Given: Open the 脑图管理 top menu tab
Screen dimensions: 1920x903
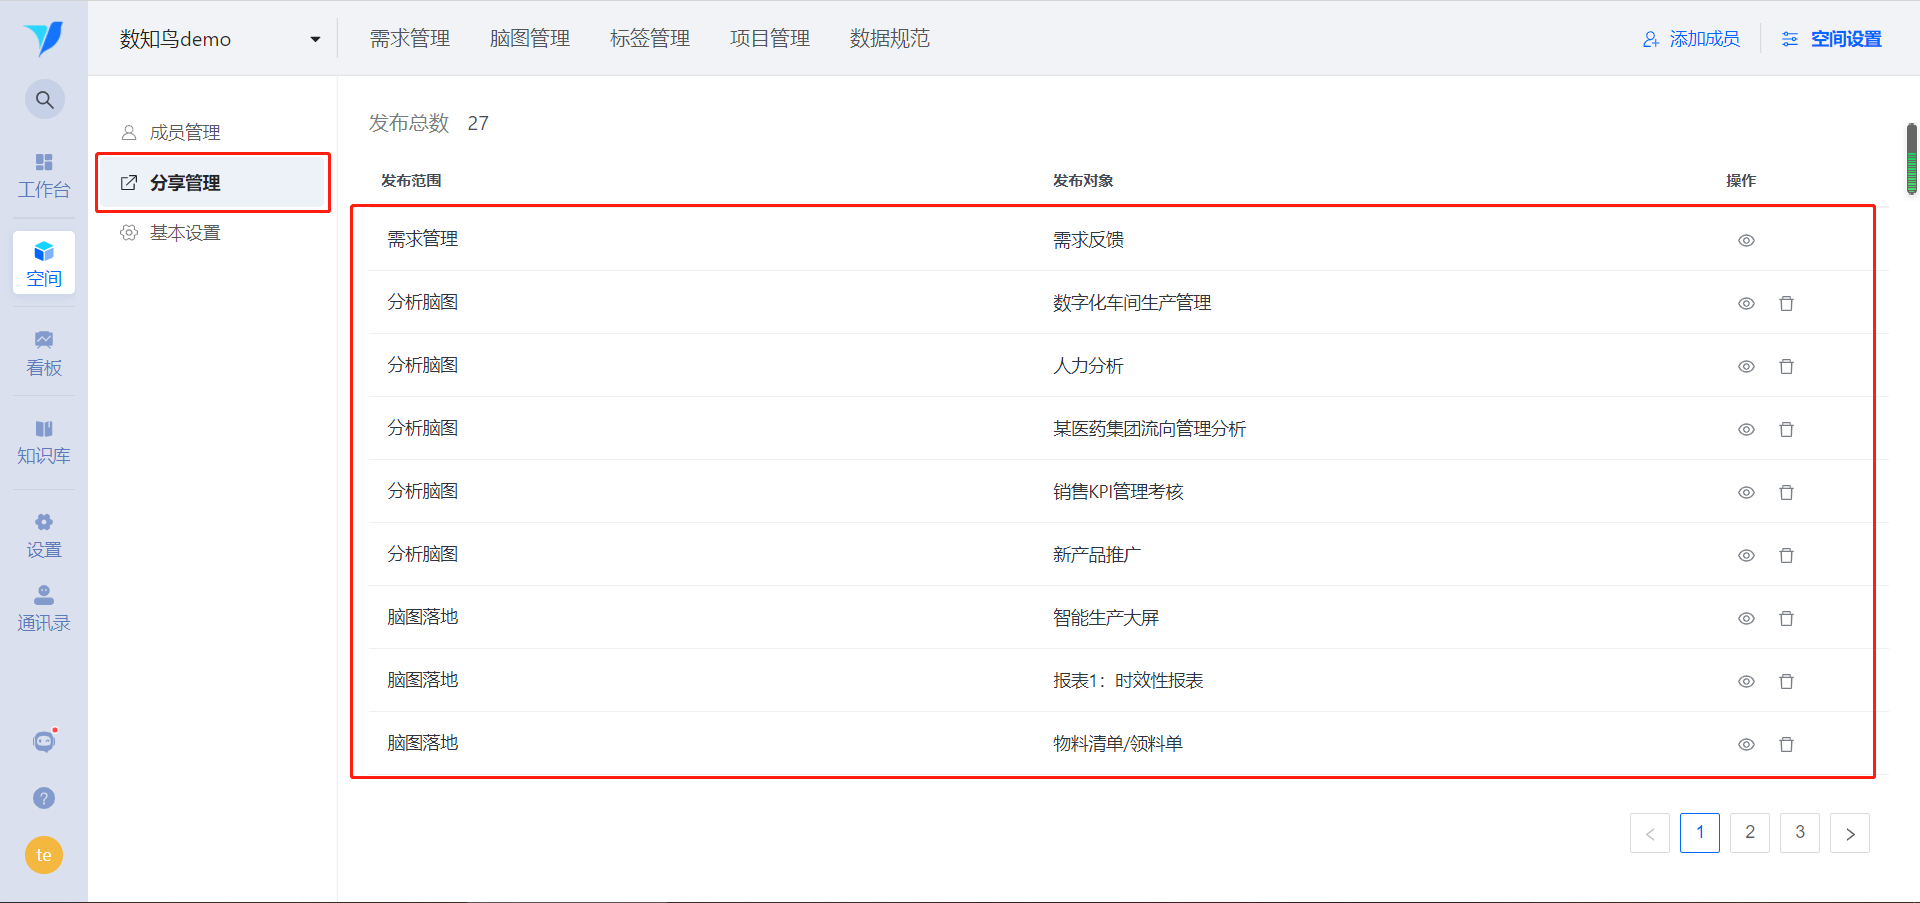Looking at the screenshot, I should click(x=529, y=38).
